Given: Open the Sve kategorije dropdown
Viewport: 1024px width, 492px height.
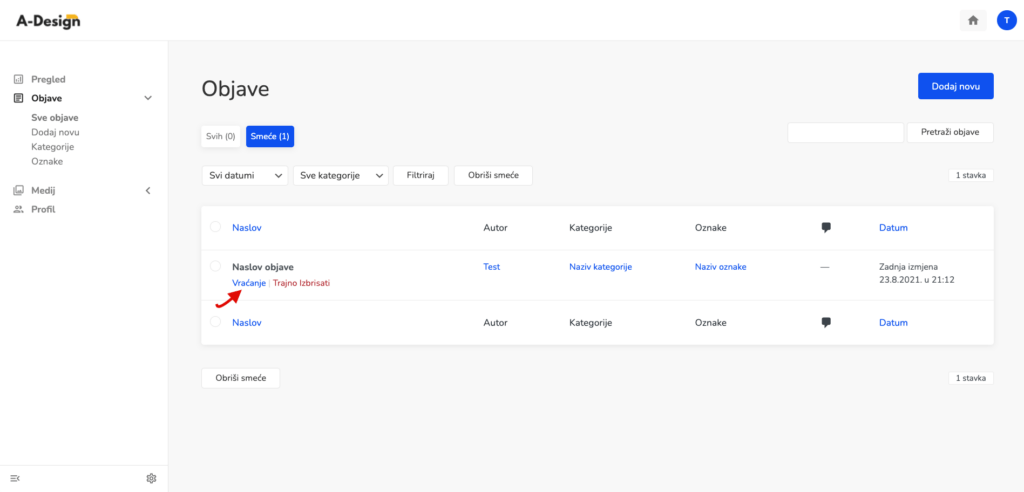Looking at the screenshot, I should click(x=341, y=176).
